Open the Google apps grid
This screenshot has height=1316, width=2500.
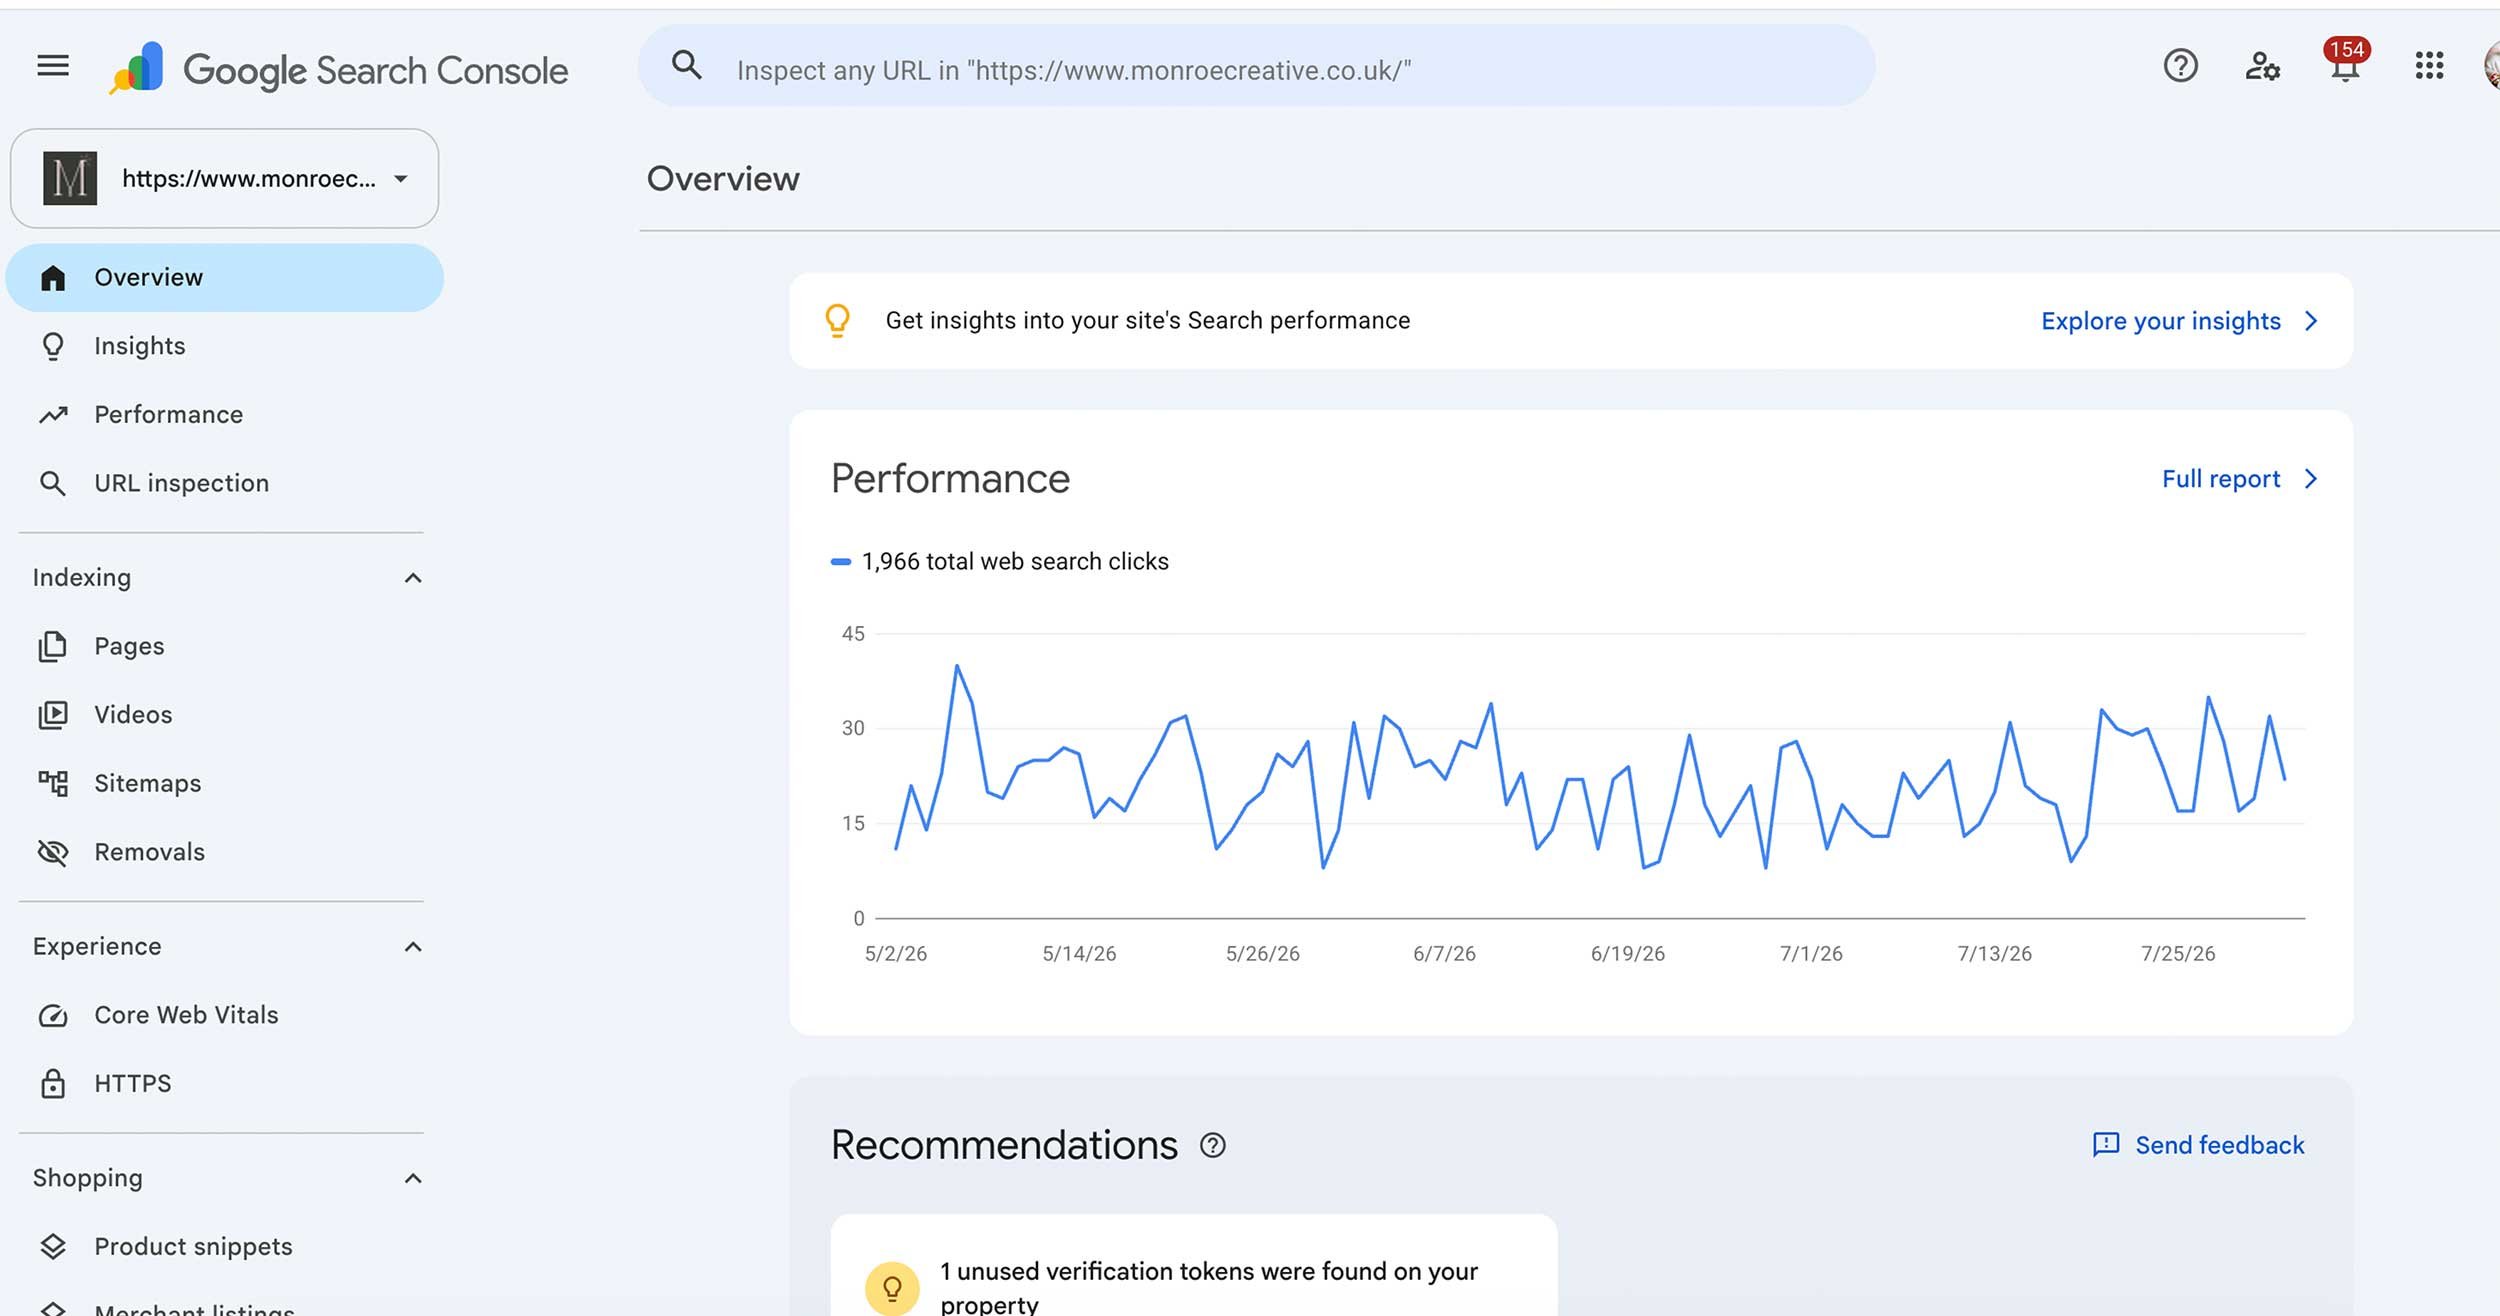(x=2429, y=66)
